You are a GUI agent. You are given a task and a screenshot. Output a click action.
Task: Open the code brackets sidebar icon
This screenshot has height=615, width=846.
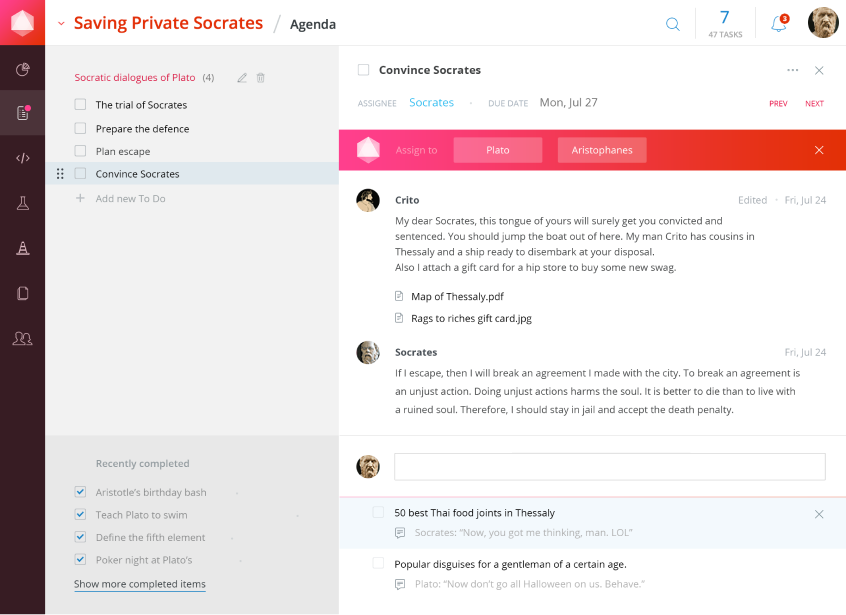pyautogui.click(x=23, y=157)
